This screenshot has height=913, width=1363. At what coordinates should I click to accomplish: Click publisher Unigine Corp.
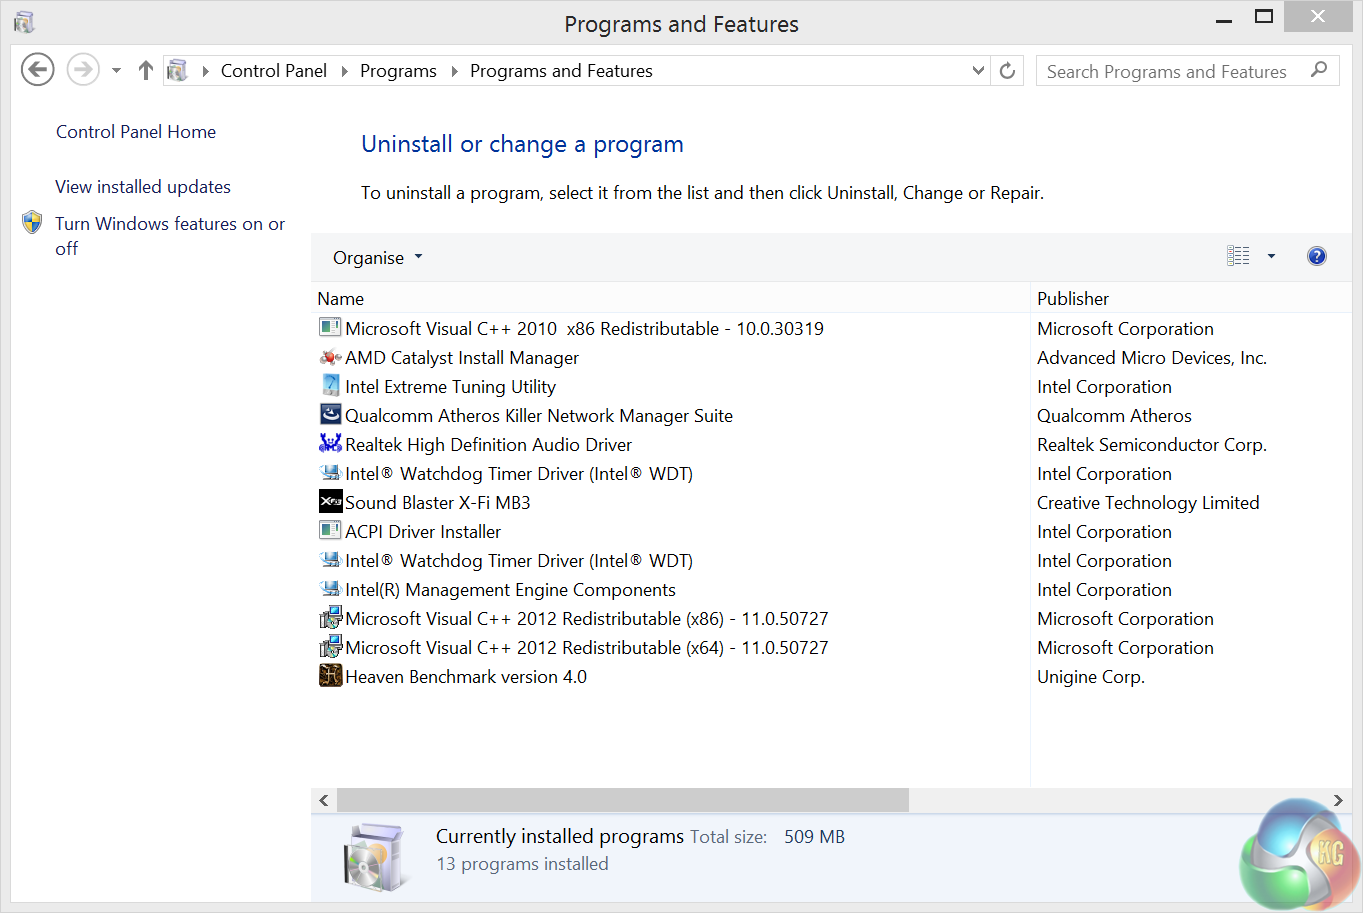[1091, 677]
